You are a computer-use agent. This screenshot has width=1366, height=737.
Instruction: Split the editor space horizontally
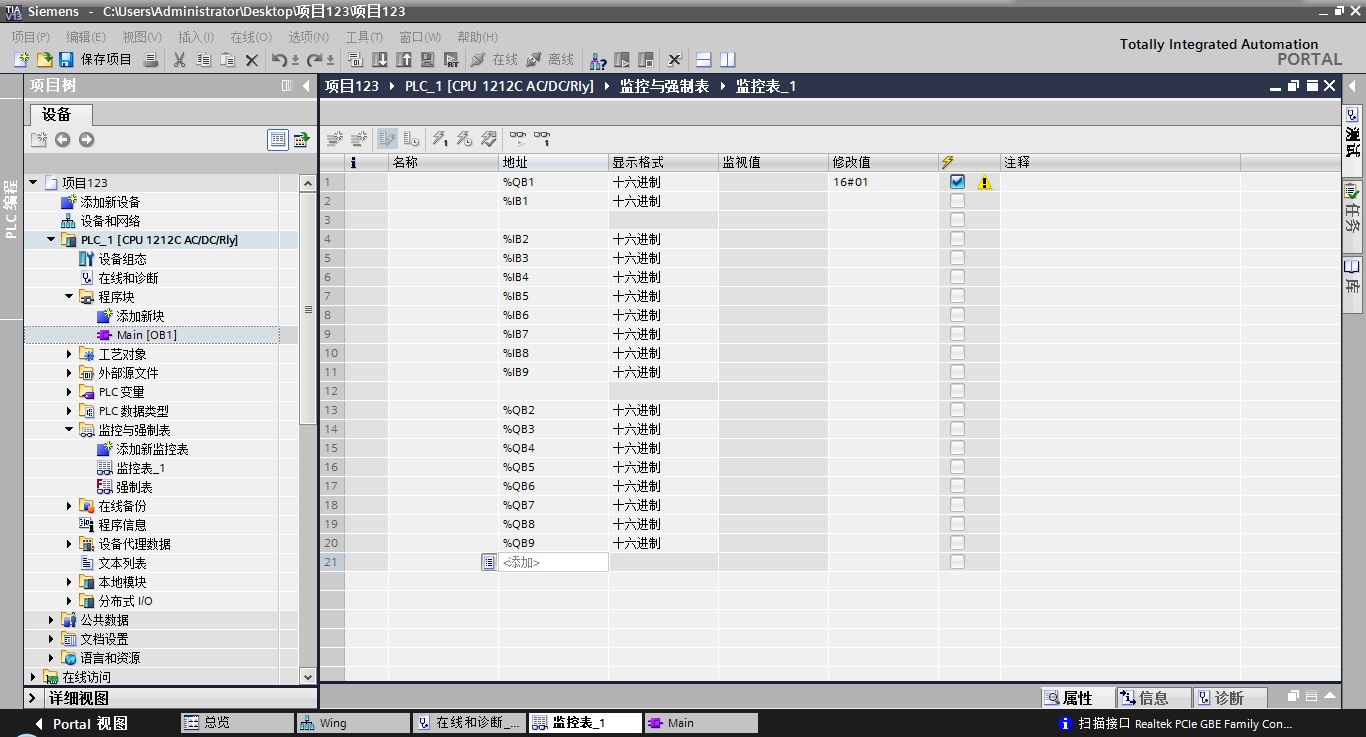pyautogui.click(x=704, y=60)
